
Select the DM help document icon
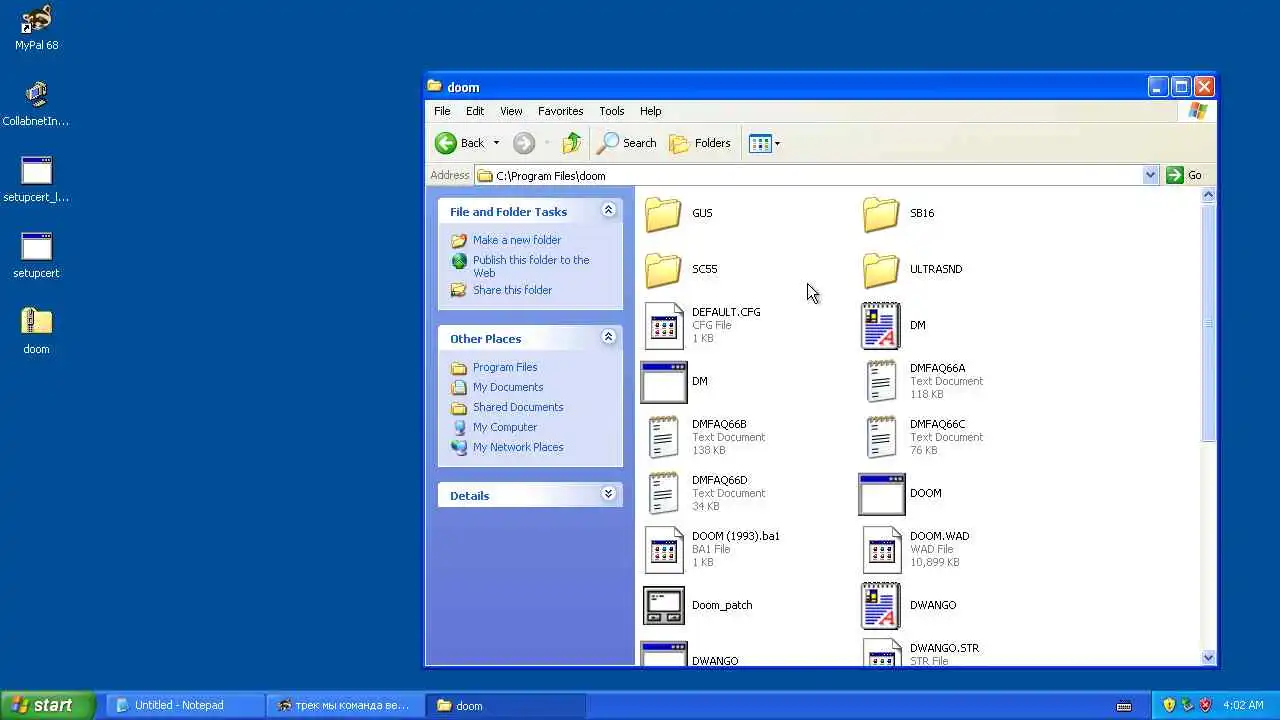pos(881,325)
